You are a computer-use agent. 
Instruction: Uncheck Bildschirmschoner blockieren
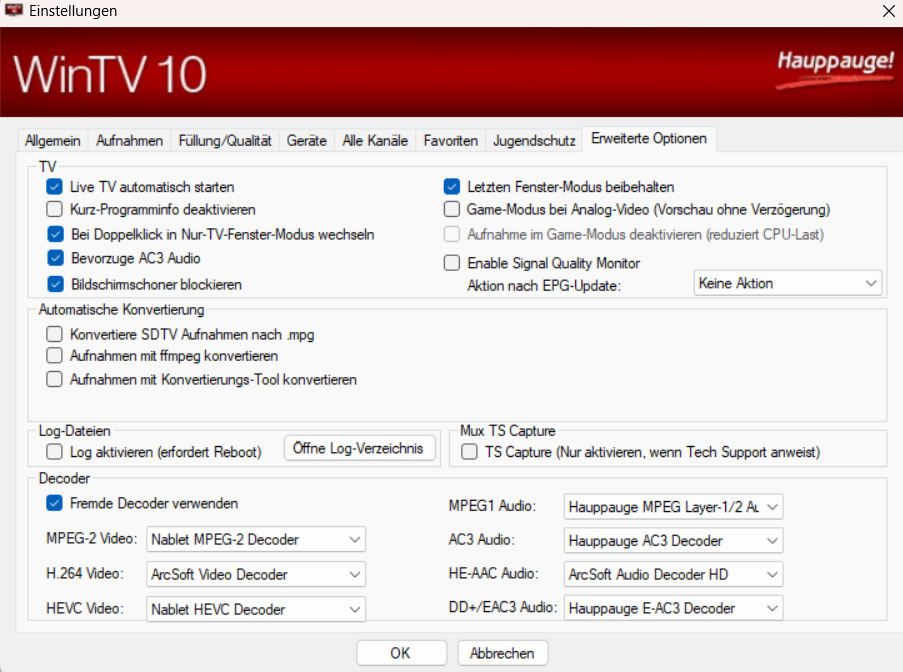click(55, 284)
